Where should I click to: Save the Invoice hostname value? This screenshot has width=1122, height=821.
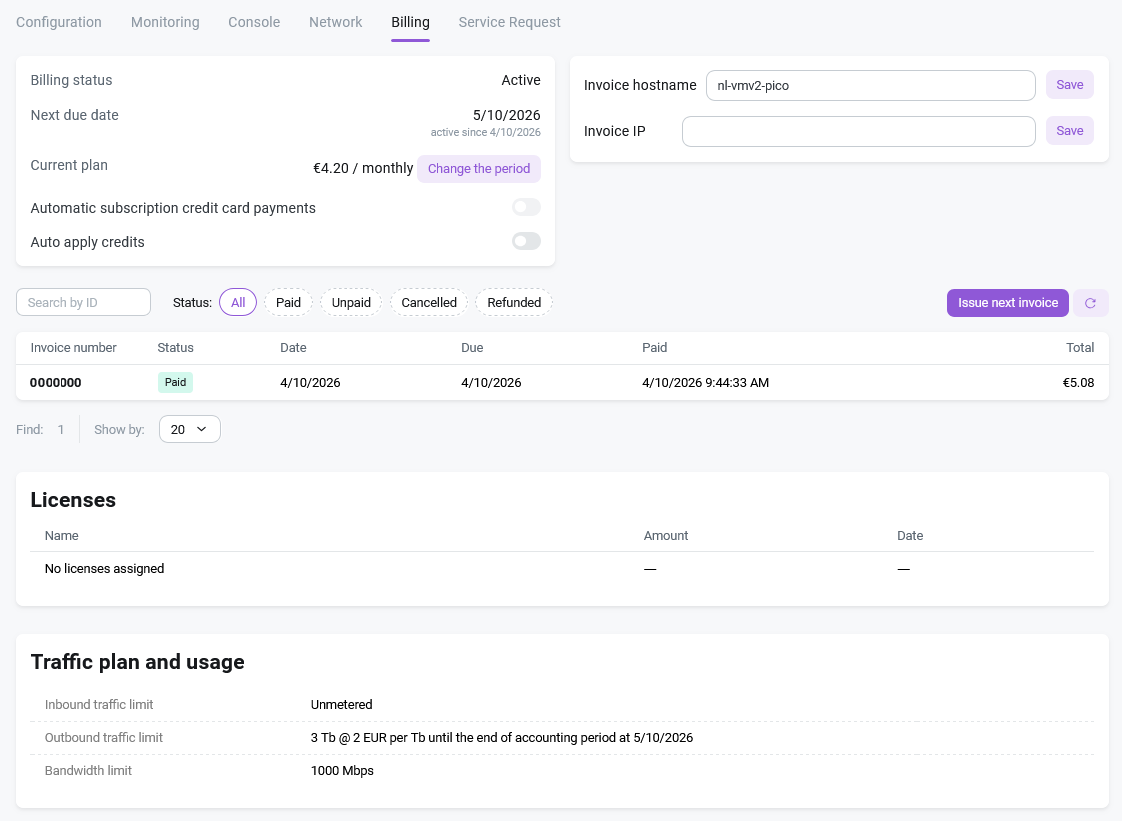coord(1069,85)
